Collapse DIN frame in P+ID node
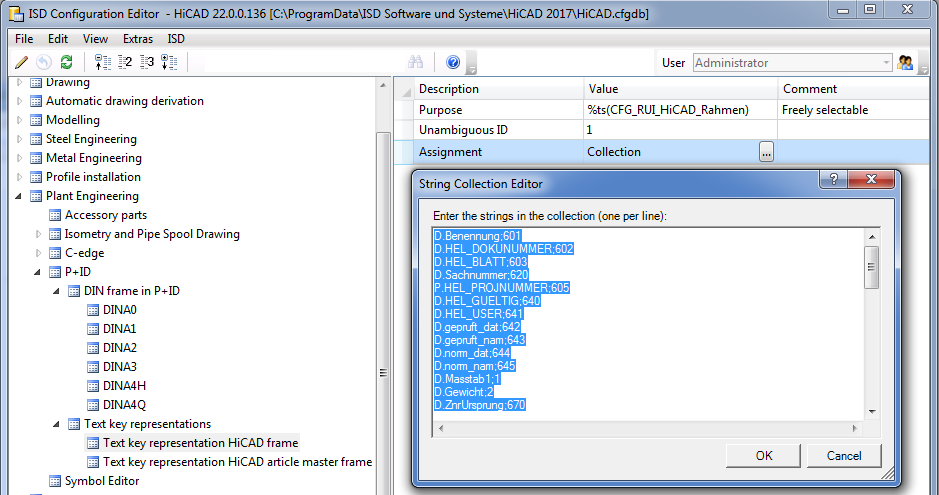Screen dimensions: 939x495 point(57,291)
